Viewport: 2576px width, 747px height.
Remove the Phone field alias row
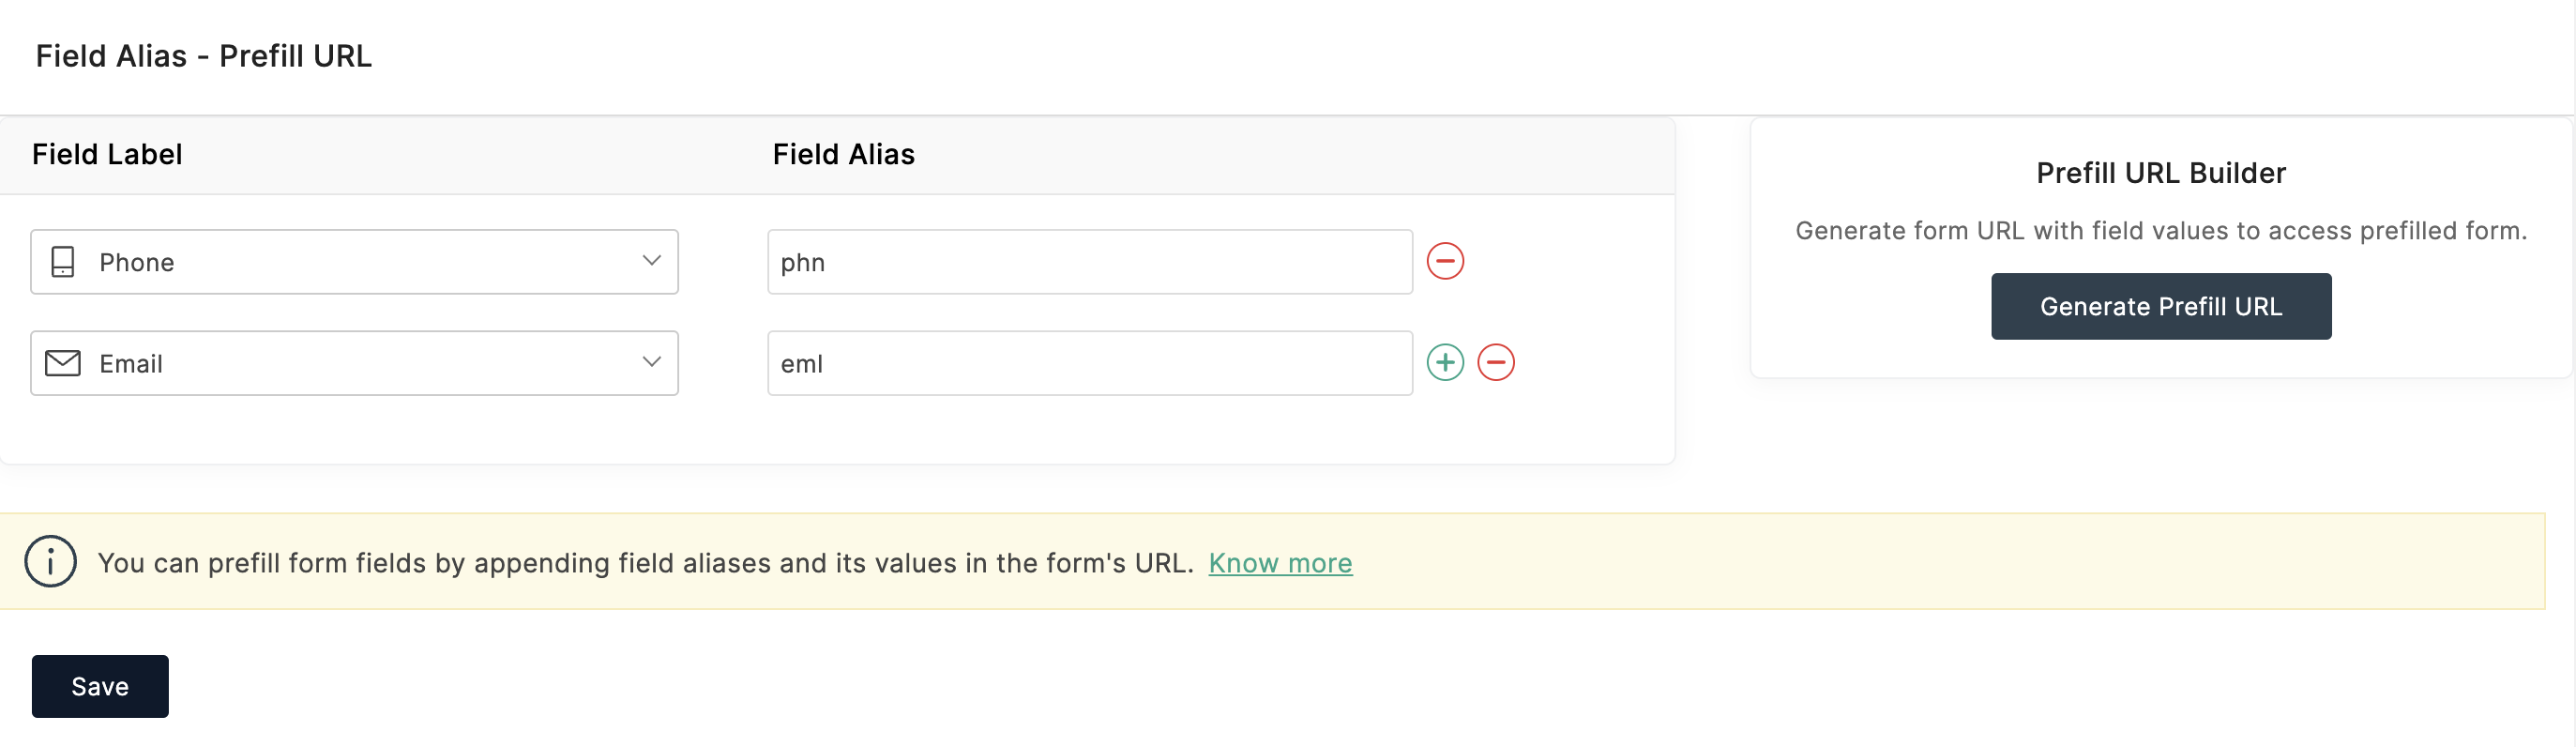(1444, 261)
